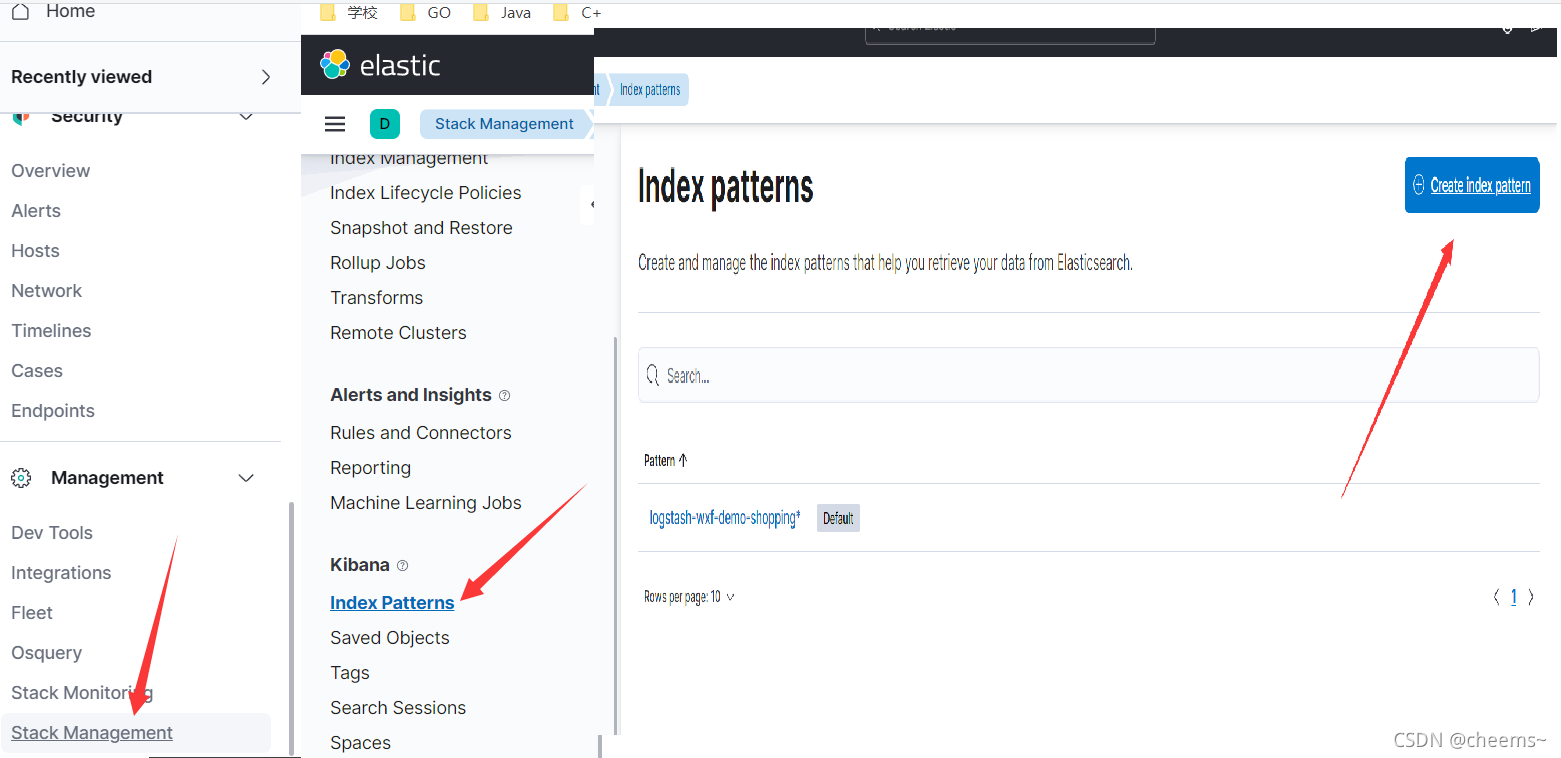Open Spaces

[361, 743]
